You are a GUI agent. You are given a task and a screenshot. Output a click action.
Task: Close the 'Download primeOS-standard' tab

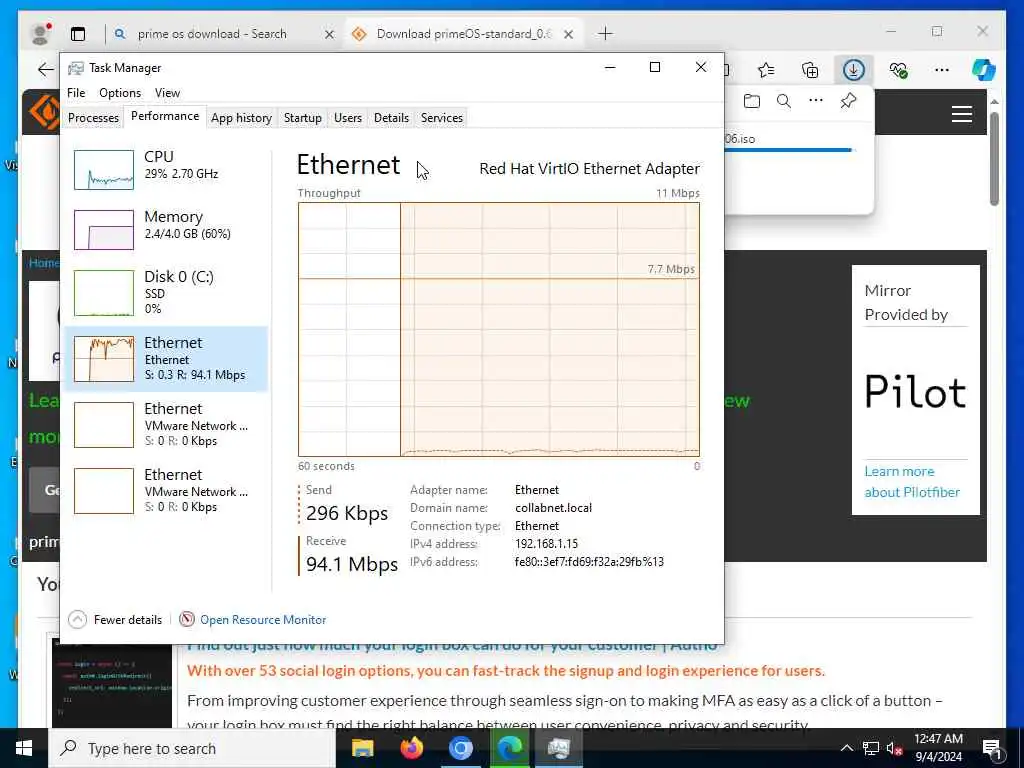[x=568, y=34]
